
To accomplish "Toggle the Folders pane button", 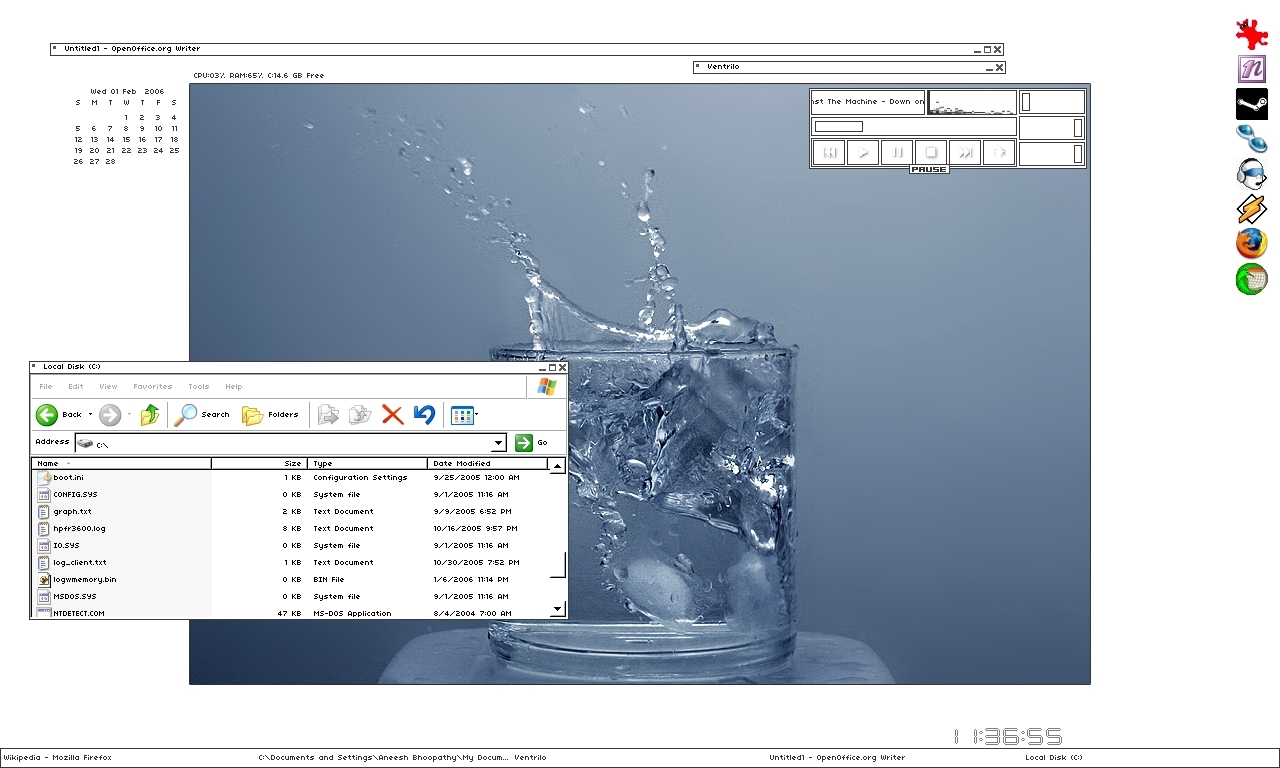I will [270, 415].
